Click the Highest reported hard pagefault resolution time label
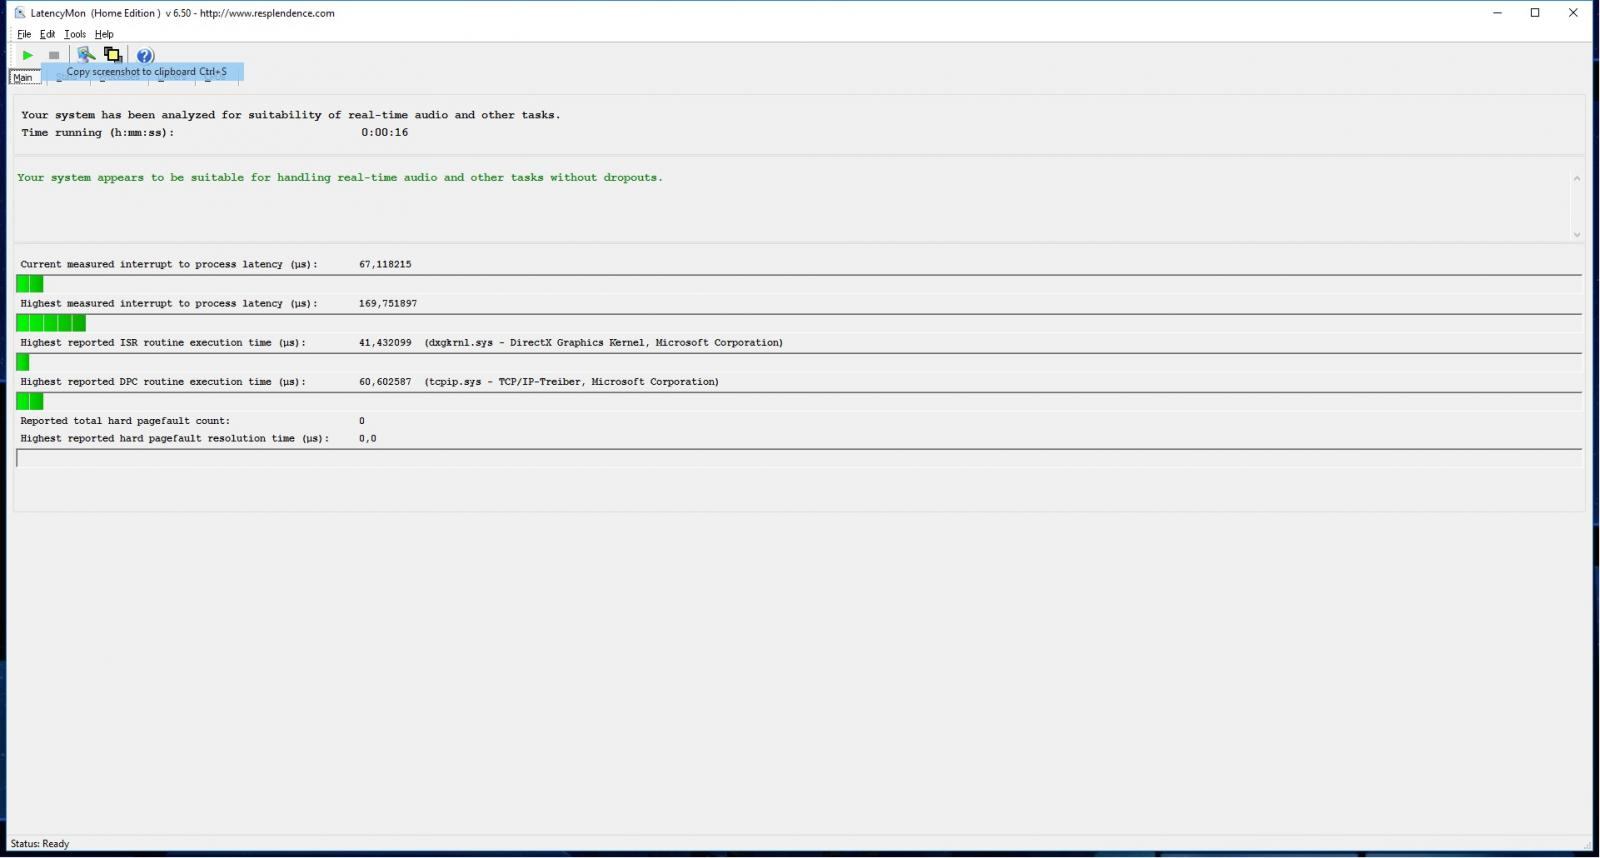The image size is (1600, 858). (x=175, y=438)
